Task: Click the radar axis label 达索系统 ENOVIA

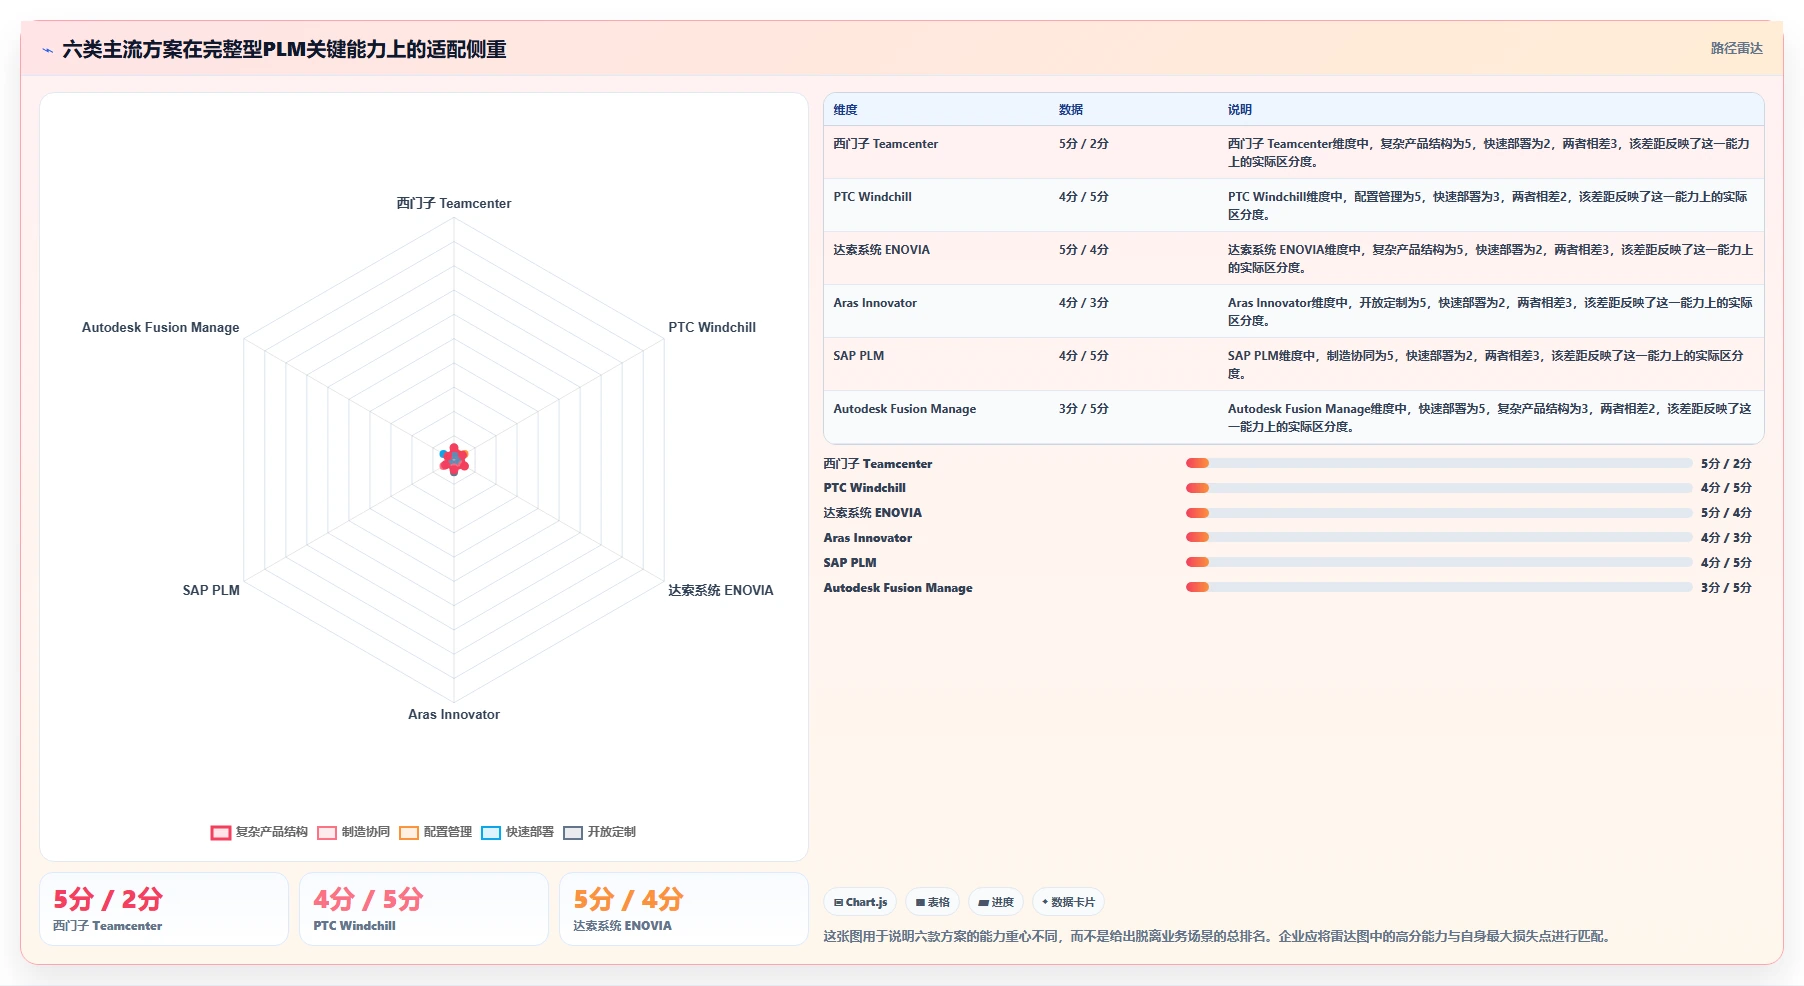Action: pos(721,590)
